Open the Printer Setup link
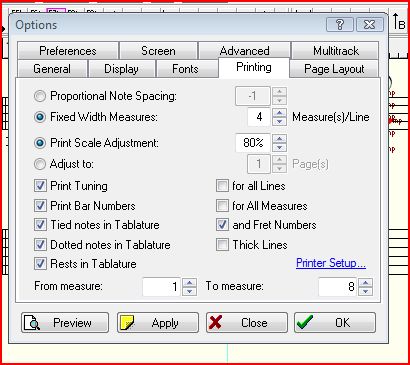This screenshot has height=365, width=410. (331, 263)
